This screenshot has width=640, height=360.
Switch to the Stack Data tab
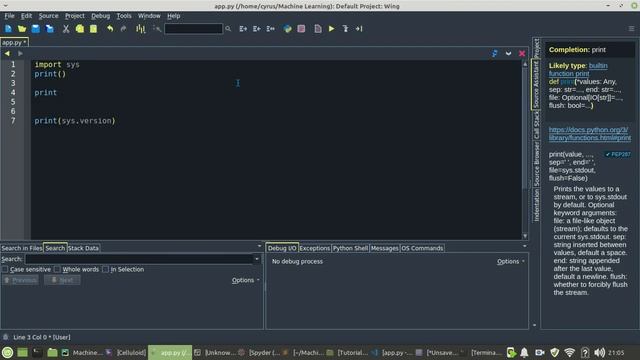[x=83, y=248]
